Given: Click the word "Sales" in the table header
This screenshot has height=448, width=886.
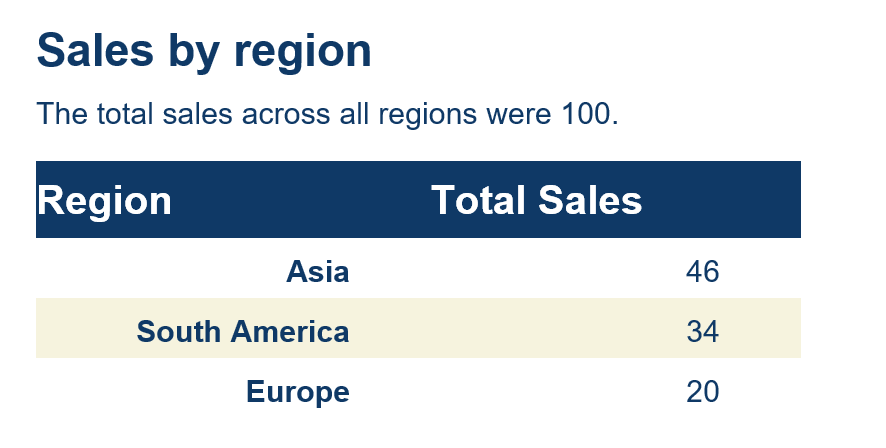Looking at the screenshot, I should pos(590,201).
